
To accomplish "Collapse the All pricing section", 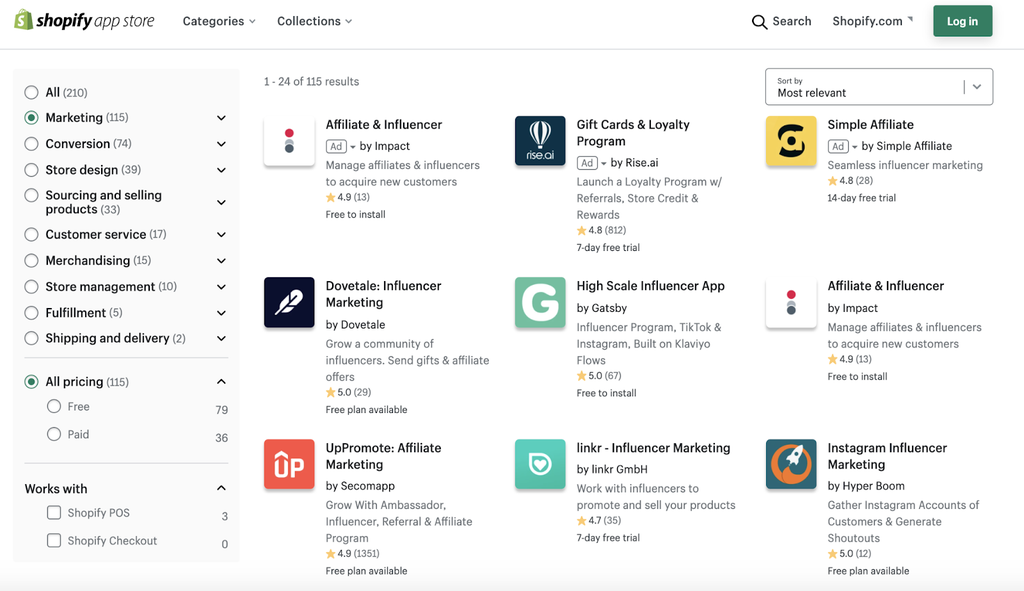I will pyautogui.click(x=221, y=381).
